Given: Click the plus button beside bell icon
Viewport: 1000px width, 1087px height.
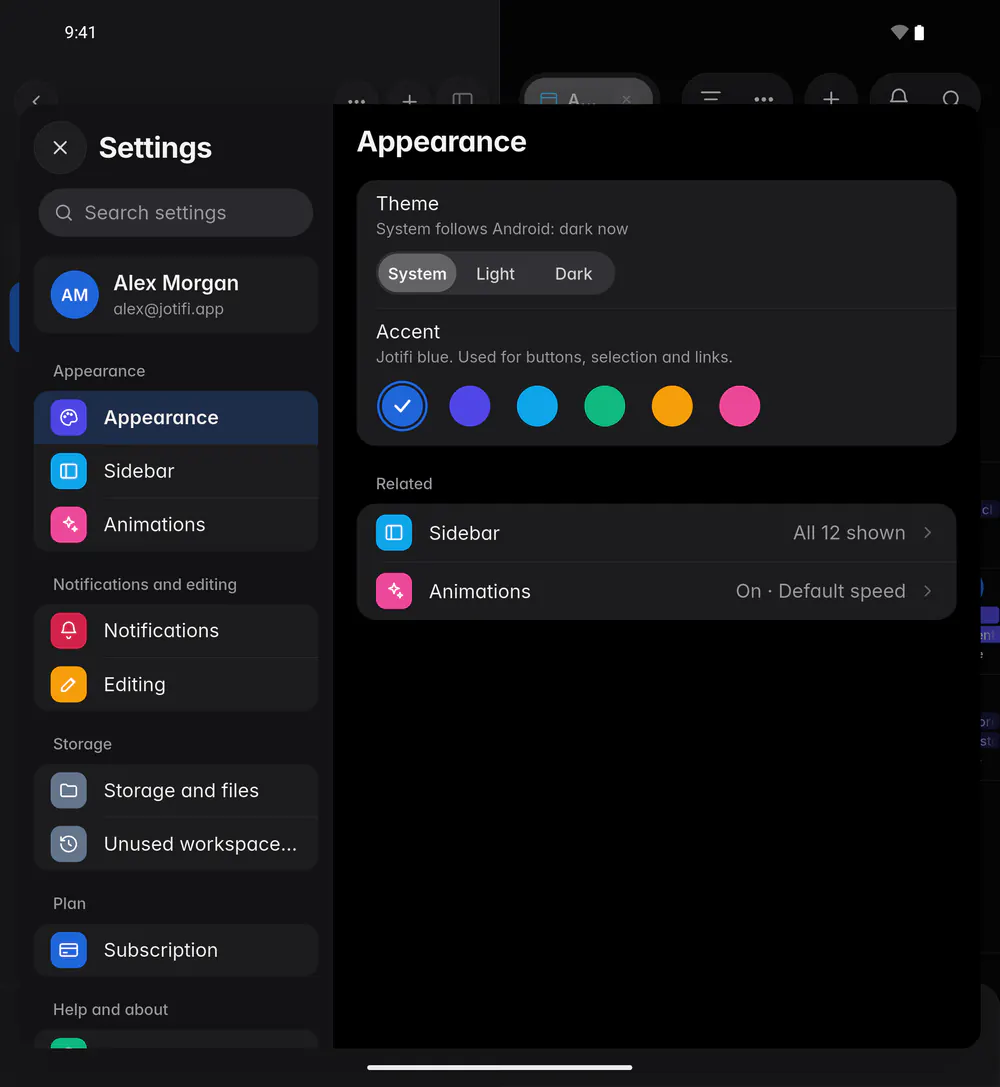Looking at the screenshot, I should pos(831,98).
